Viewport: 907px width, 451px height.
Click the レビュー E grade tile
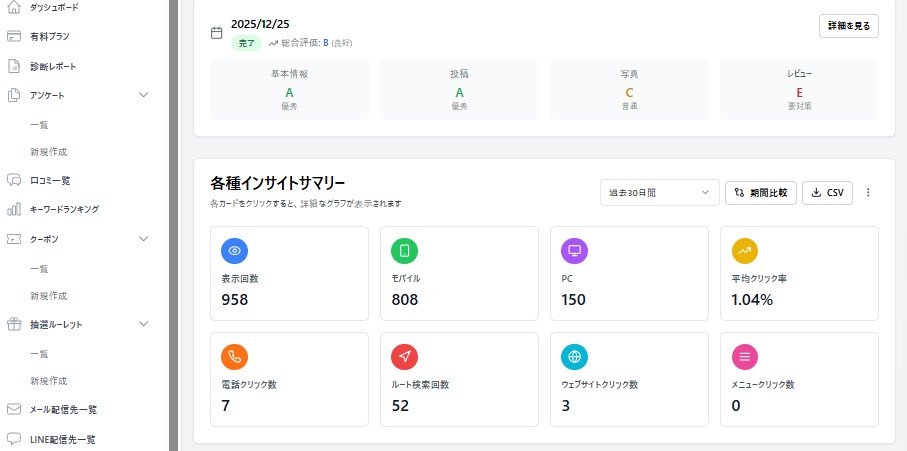(799, 90)
